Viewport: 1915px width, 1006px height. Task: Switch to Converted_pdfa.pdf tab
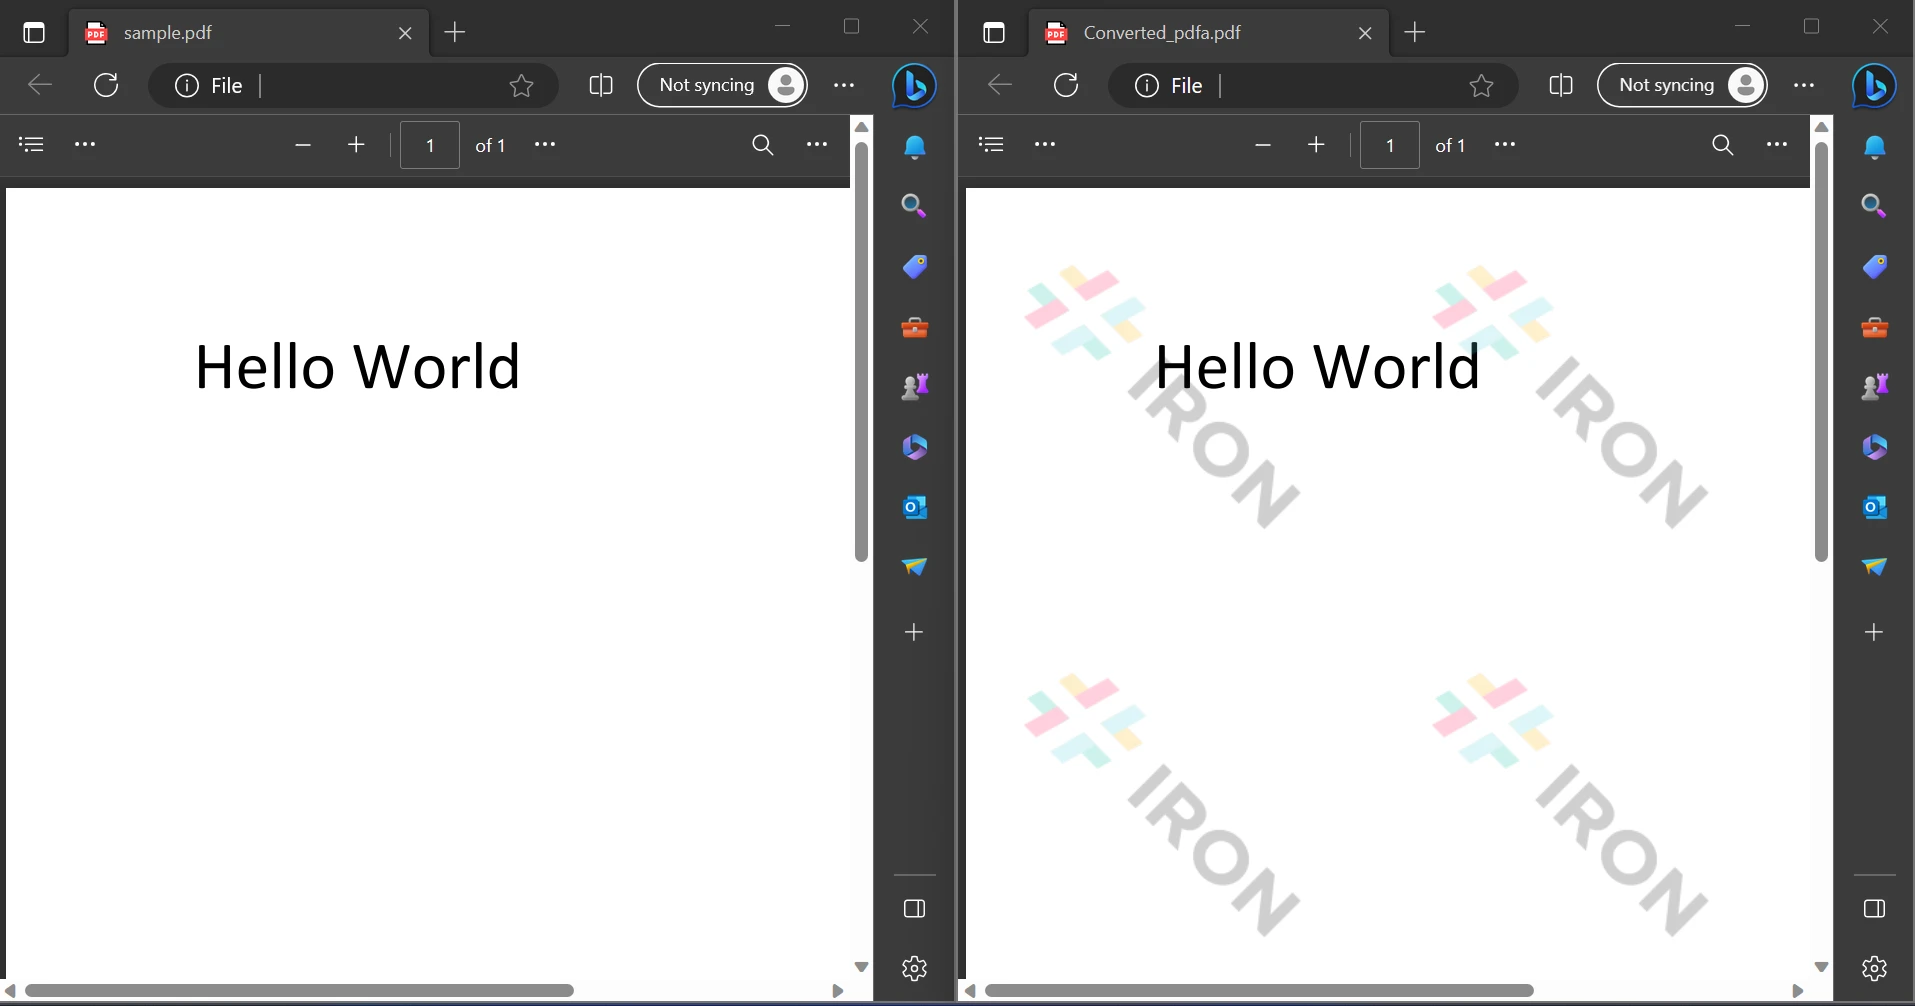1210,33
